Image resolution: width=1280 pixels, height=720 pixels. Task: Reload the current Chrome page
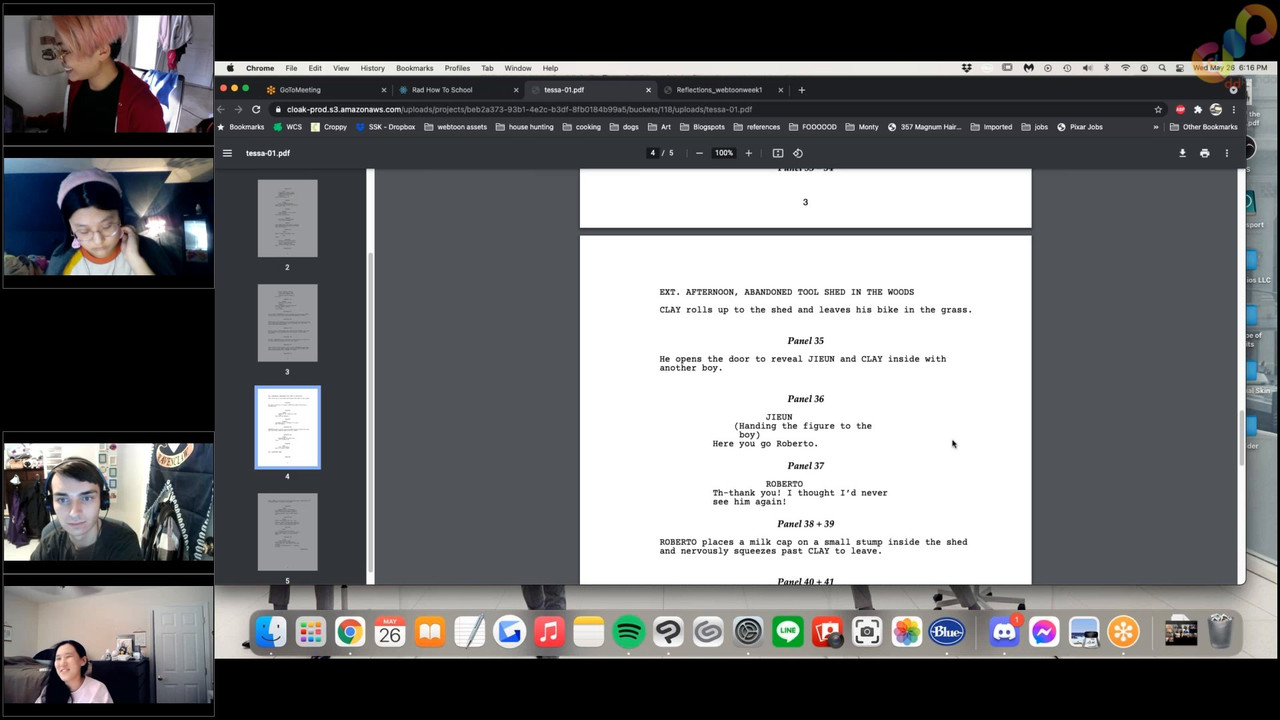pyautogui.click(x=256, y=109)
